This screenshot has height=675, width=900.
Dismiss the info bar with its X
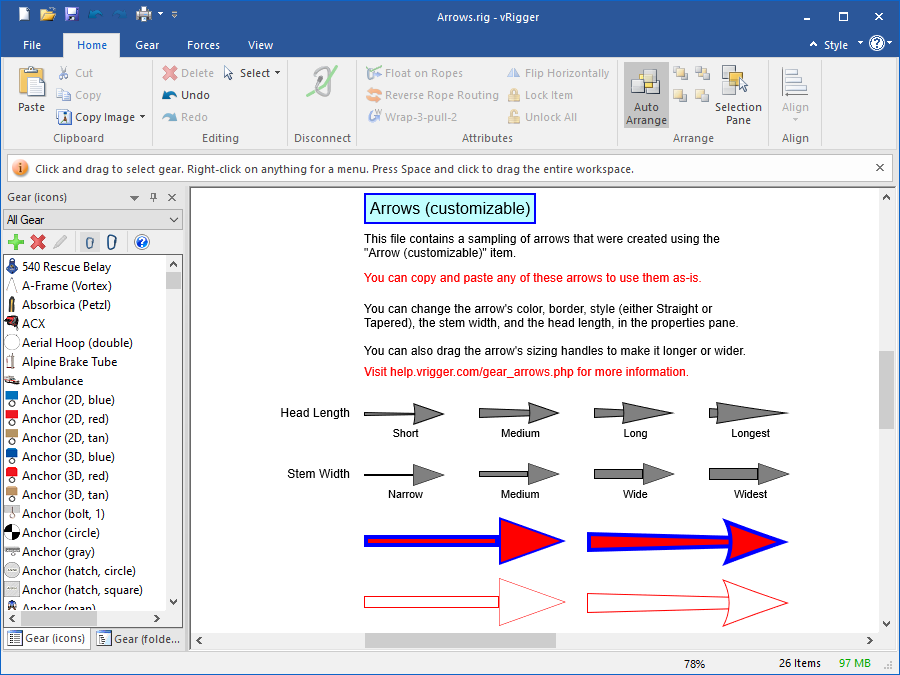(880, 168)
